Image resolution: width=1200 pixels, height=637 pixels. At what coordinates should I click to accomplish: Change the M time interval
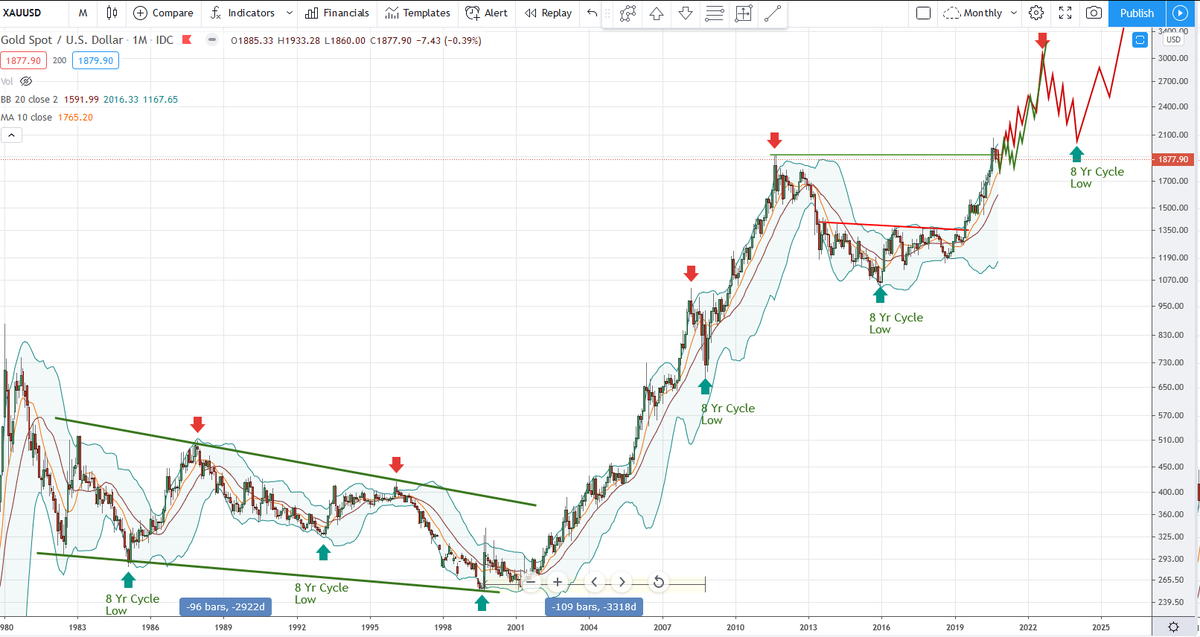[x=82, y=13]
